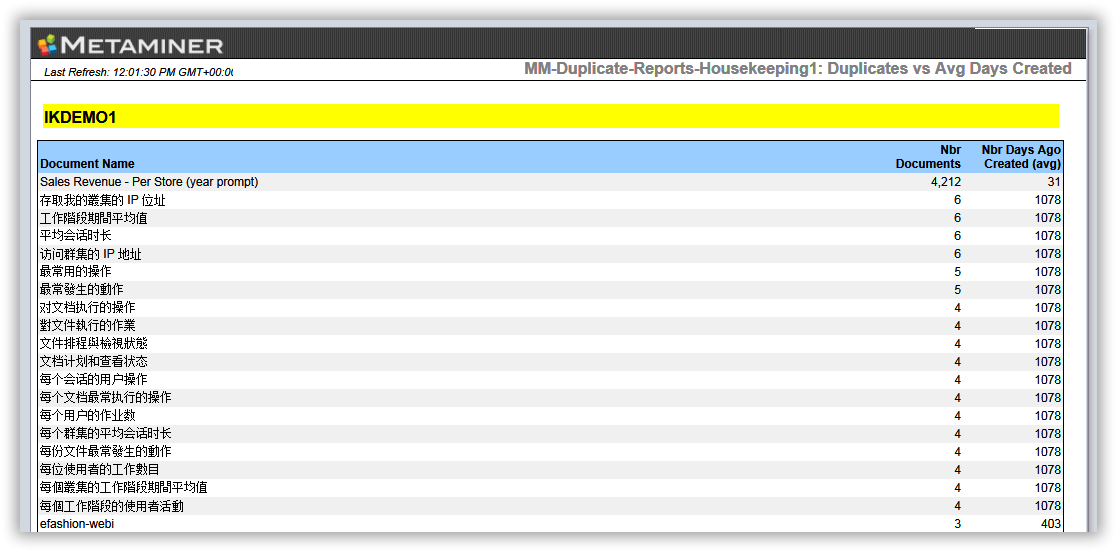1117x552 pixels.
Task: Click the Nbr Days Ago Created (avg) header
Action: pyautogui.click(x=1022, y=157)
